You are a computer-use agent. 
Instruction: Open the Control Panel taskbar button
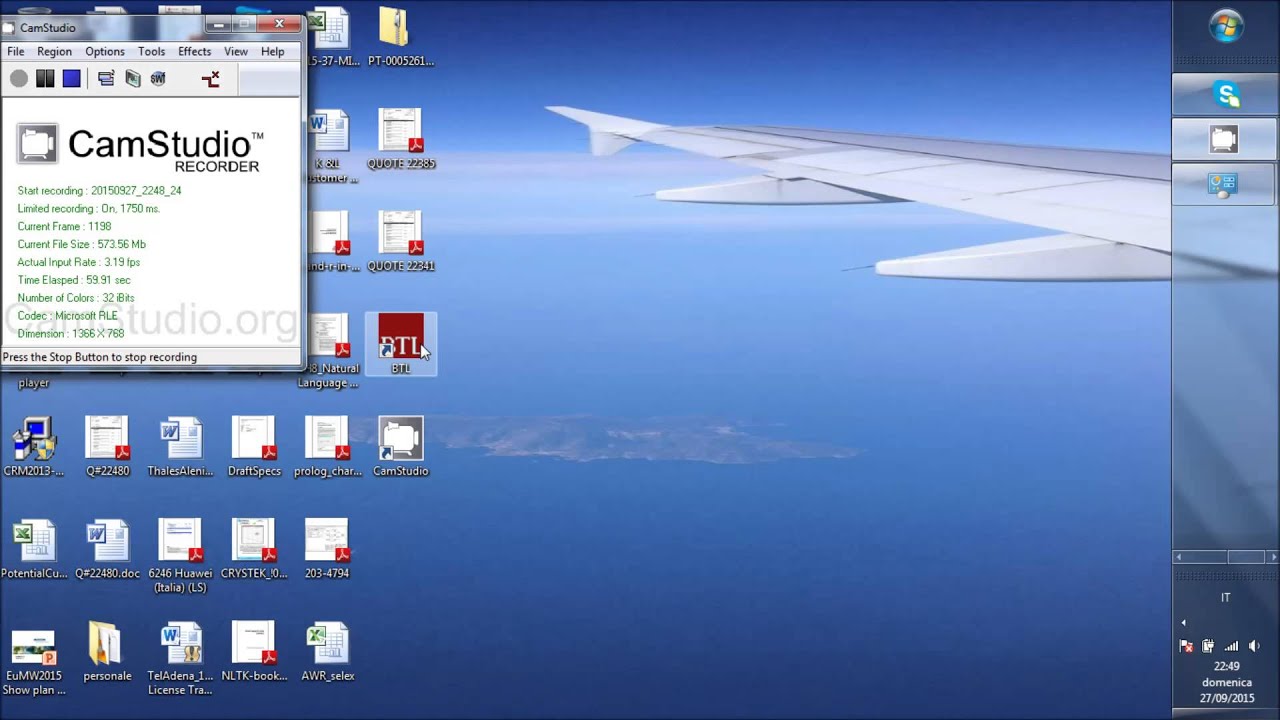[1226, 185]
